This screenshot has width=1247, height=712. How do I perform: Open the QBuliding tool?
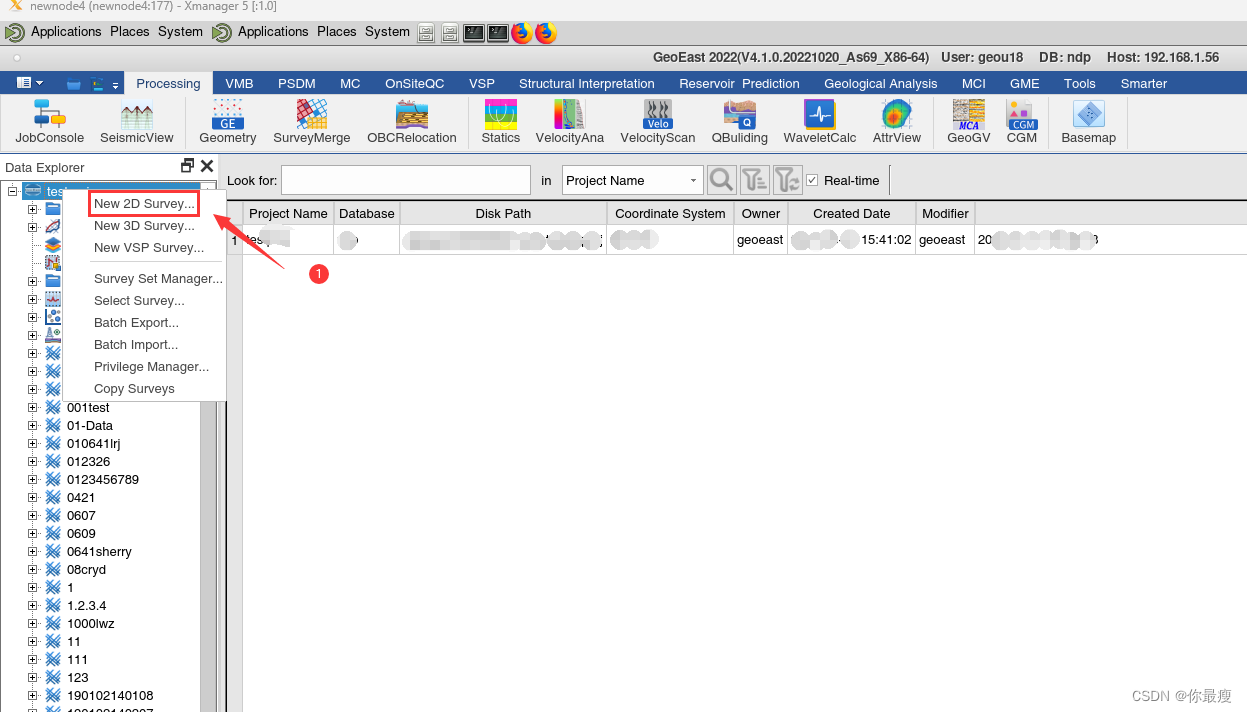[x=740, y=122]
